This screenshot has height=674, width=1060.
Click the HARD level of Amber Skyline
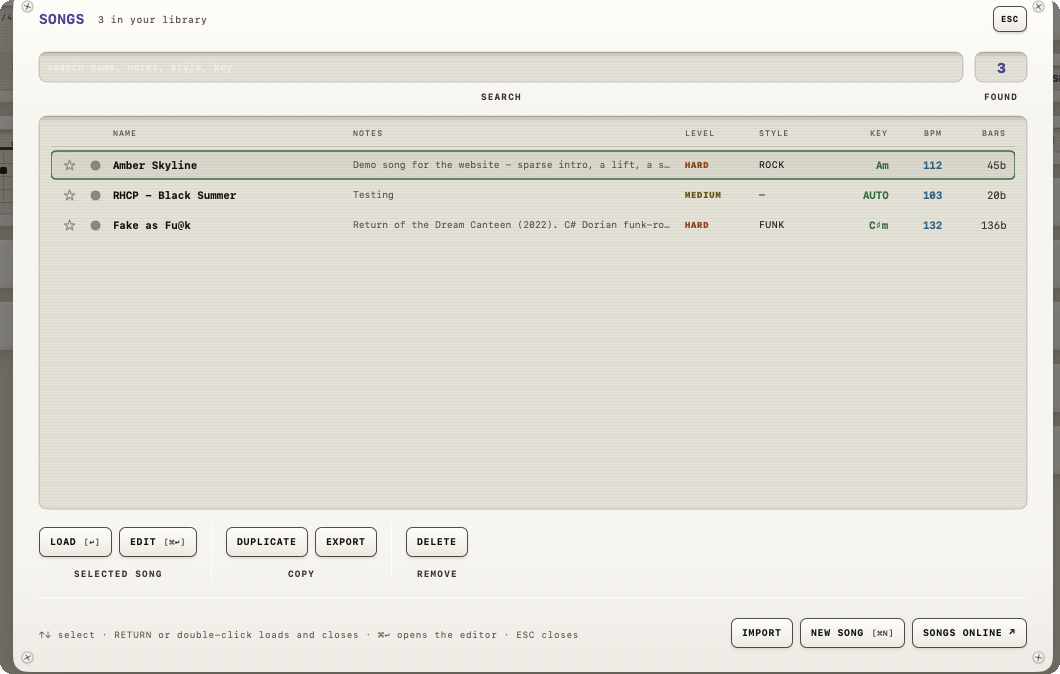tap(696, 165)
